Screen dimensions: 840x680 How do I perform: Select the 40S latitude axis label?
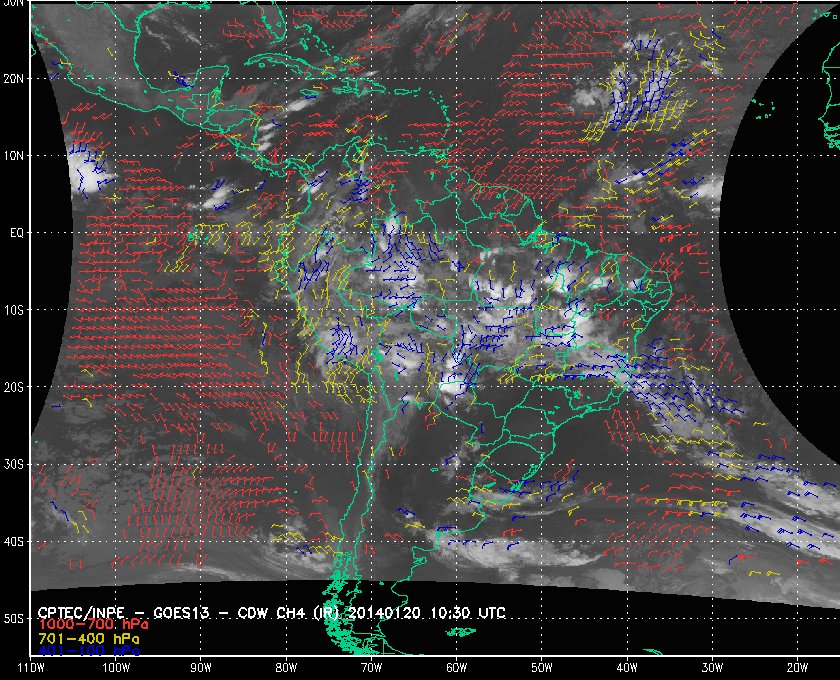14,541
